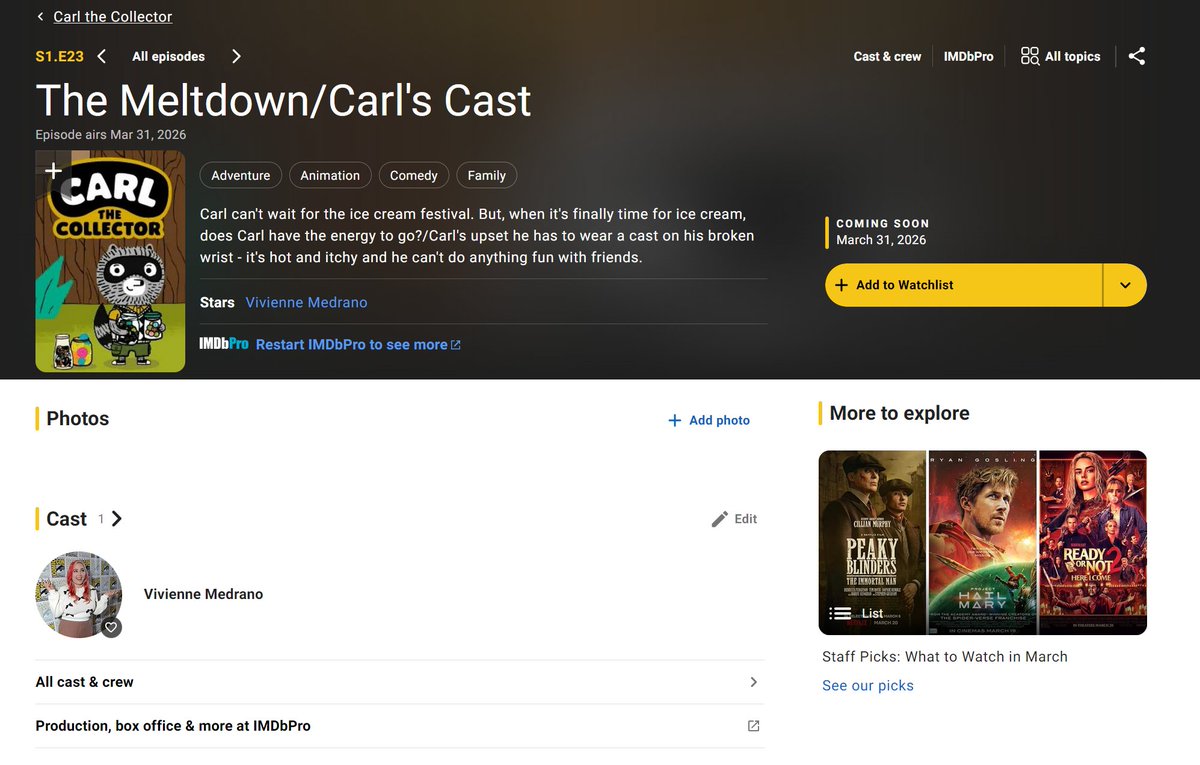Click the More to explore heading

(900, 413)
